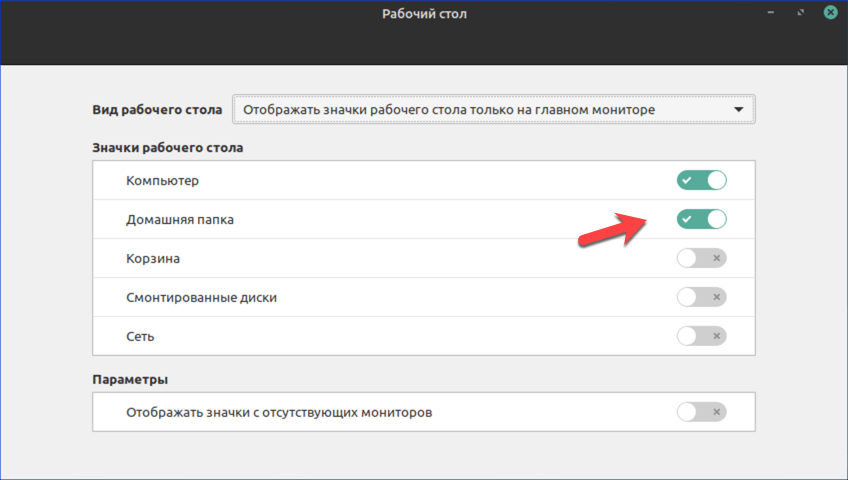Enable the Сеть desktop icon toggle
This screenshot has height=480, width=848.
coord(701,336)
